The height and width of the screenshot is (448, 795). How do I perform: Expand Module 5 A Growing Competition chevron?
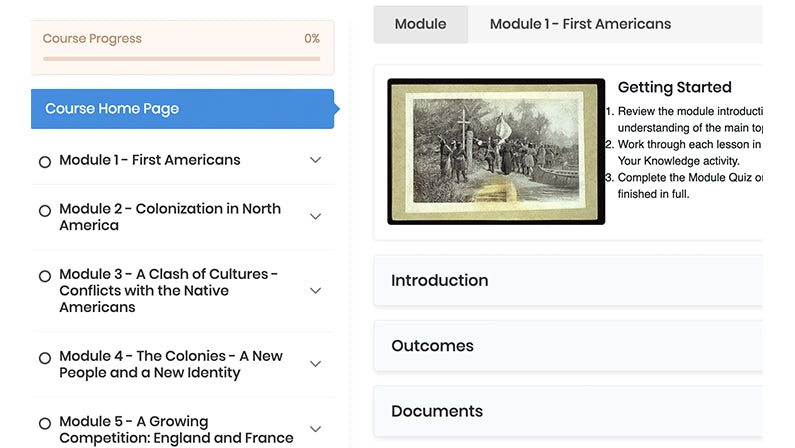point(316,429)
